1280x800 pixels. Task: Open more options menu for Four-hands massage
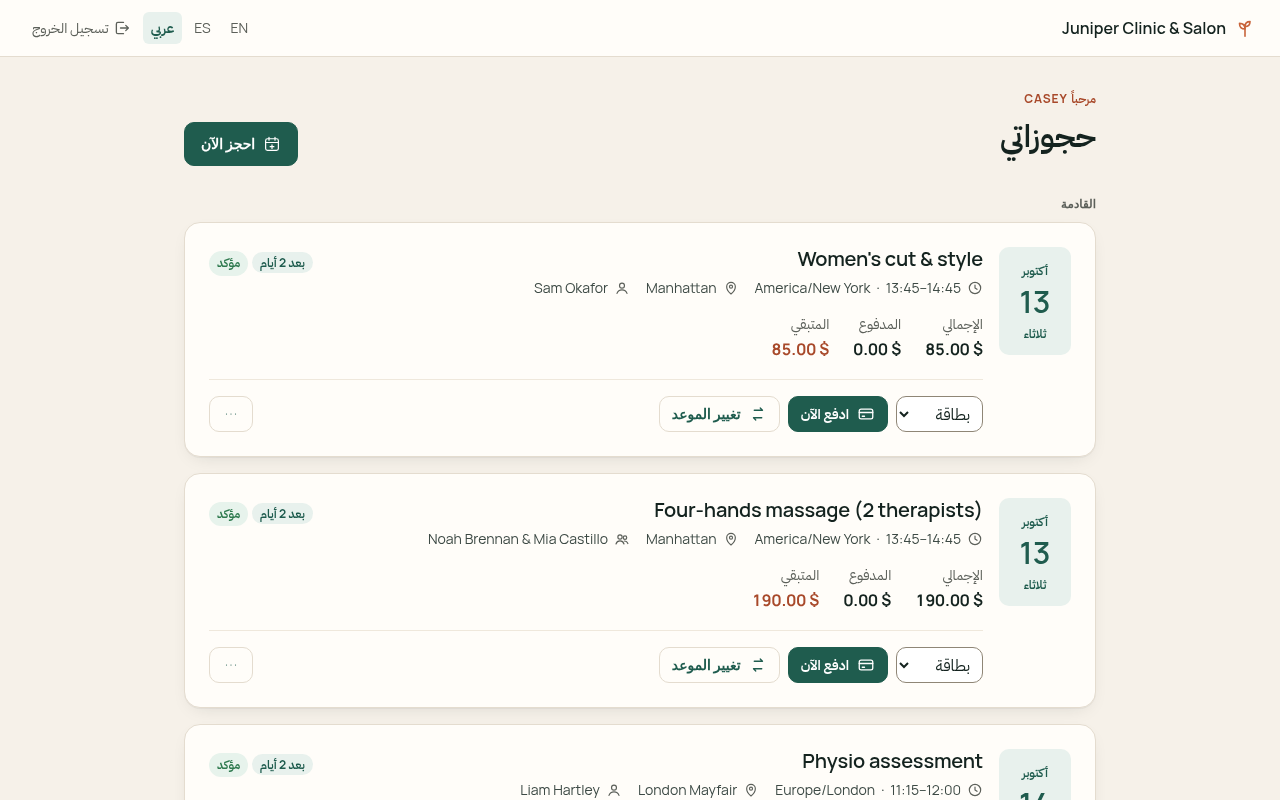[x=231, y=665]
